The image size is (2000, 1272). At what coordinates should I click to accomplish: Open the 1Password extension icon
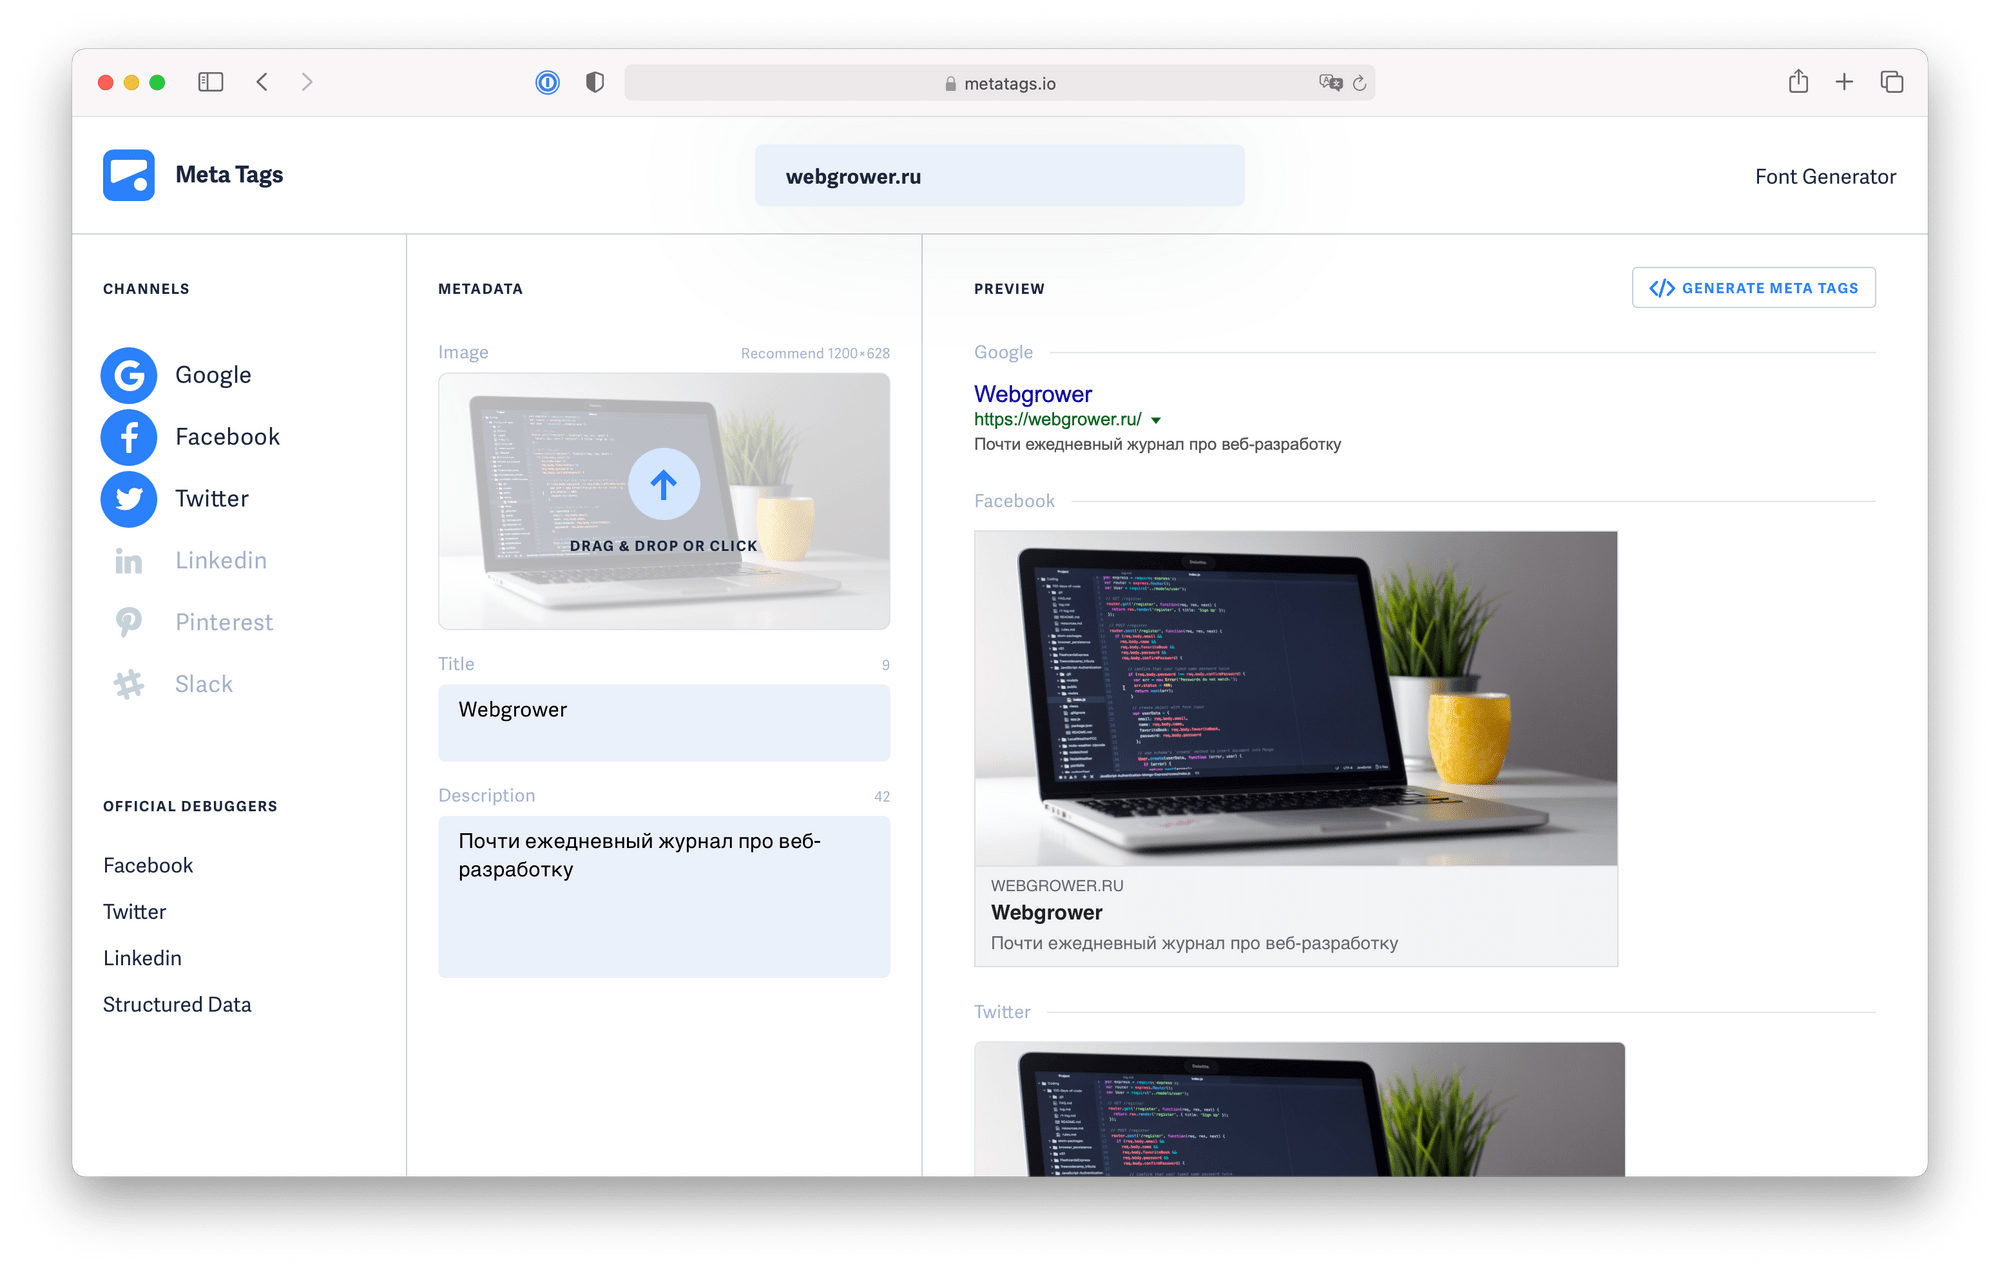coord(547,82)
